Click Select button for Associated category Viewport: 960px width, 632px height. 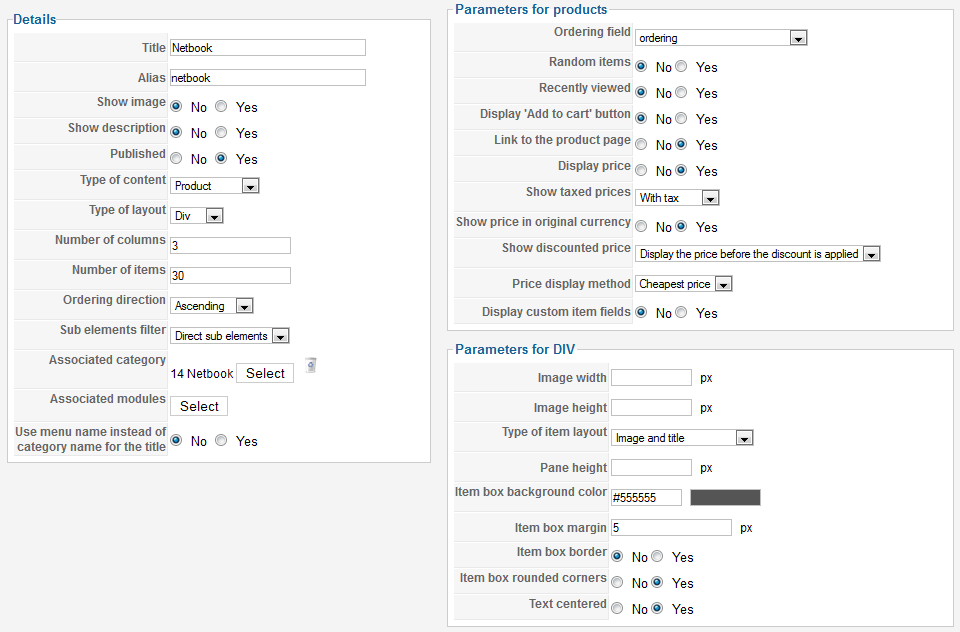(x=265, y=373)
